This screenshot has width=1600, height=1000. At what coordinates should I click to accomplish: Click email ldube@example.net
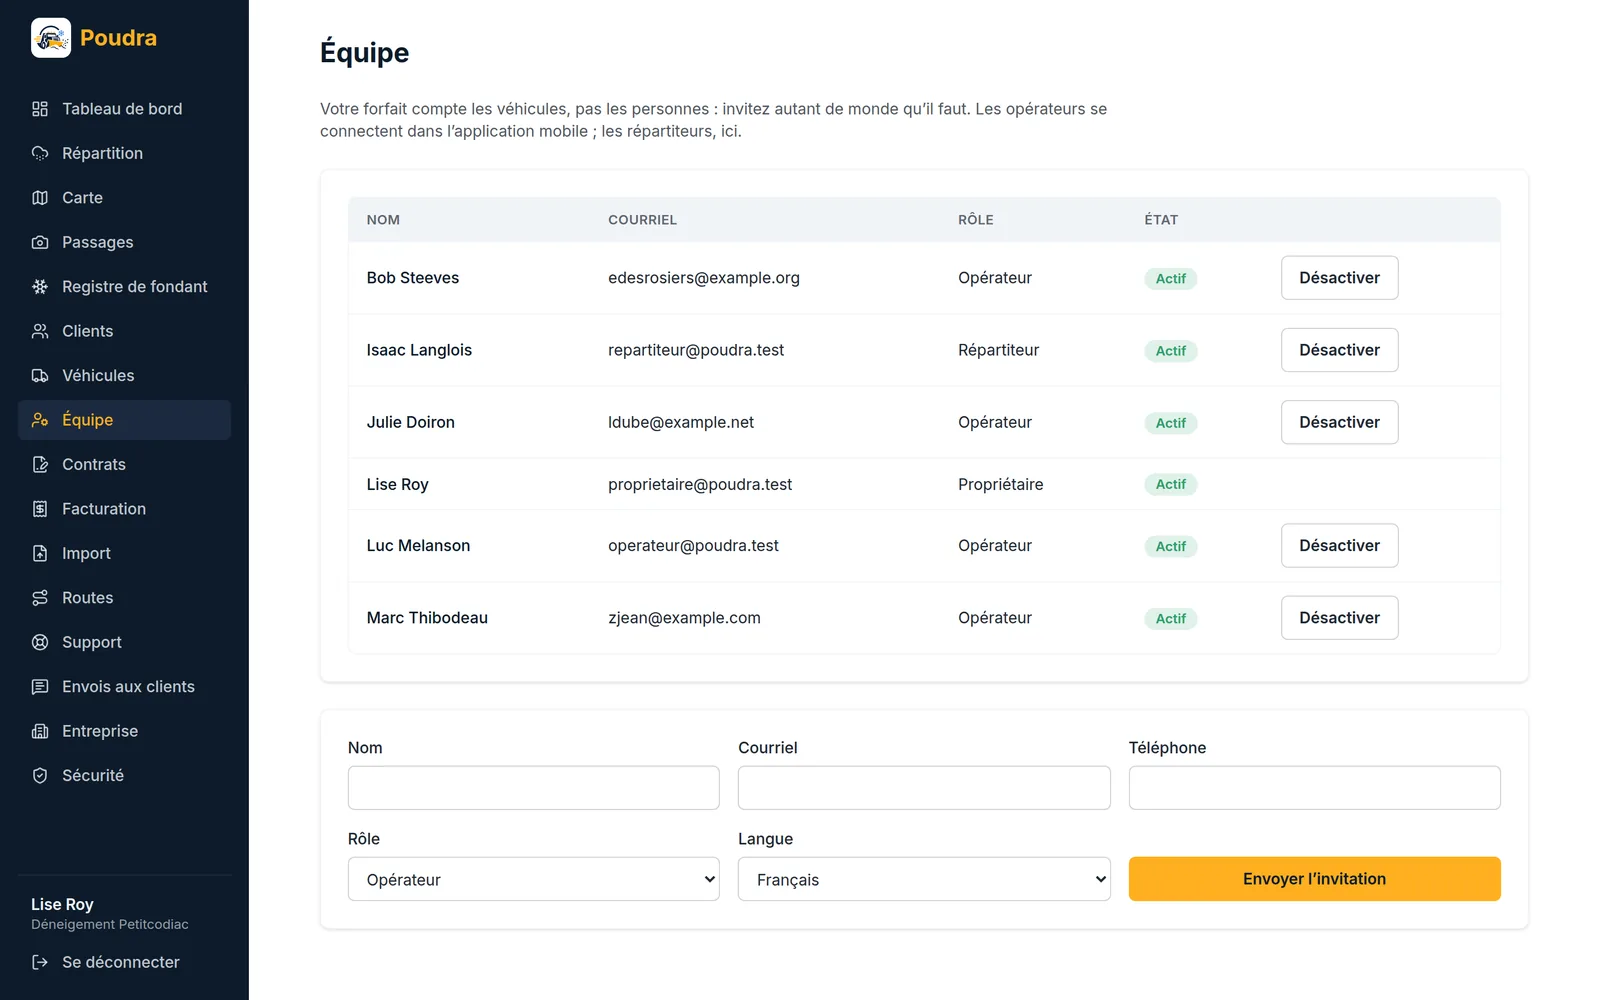[681, 422]
